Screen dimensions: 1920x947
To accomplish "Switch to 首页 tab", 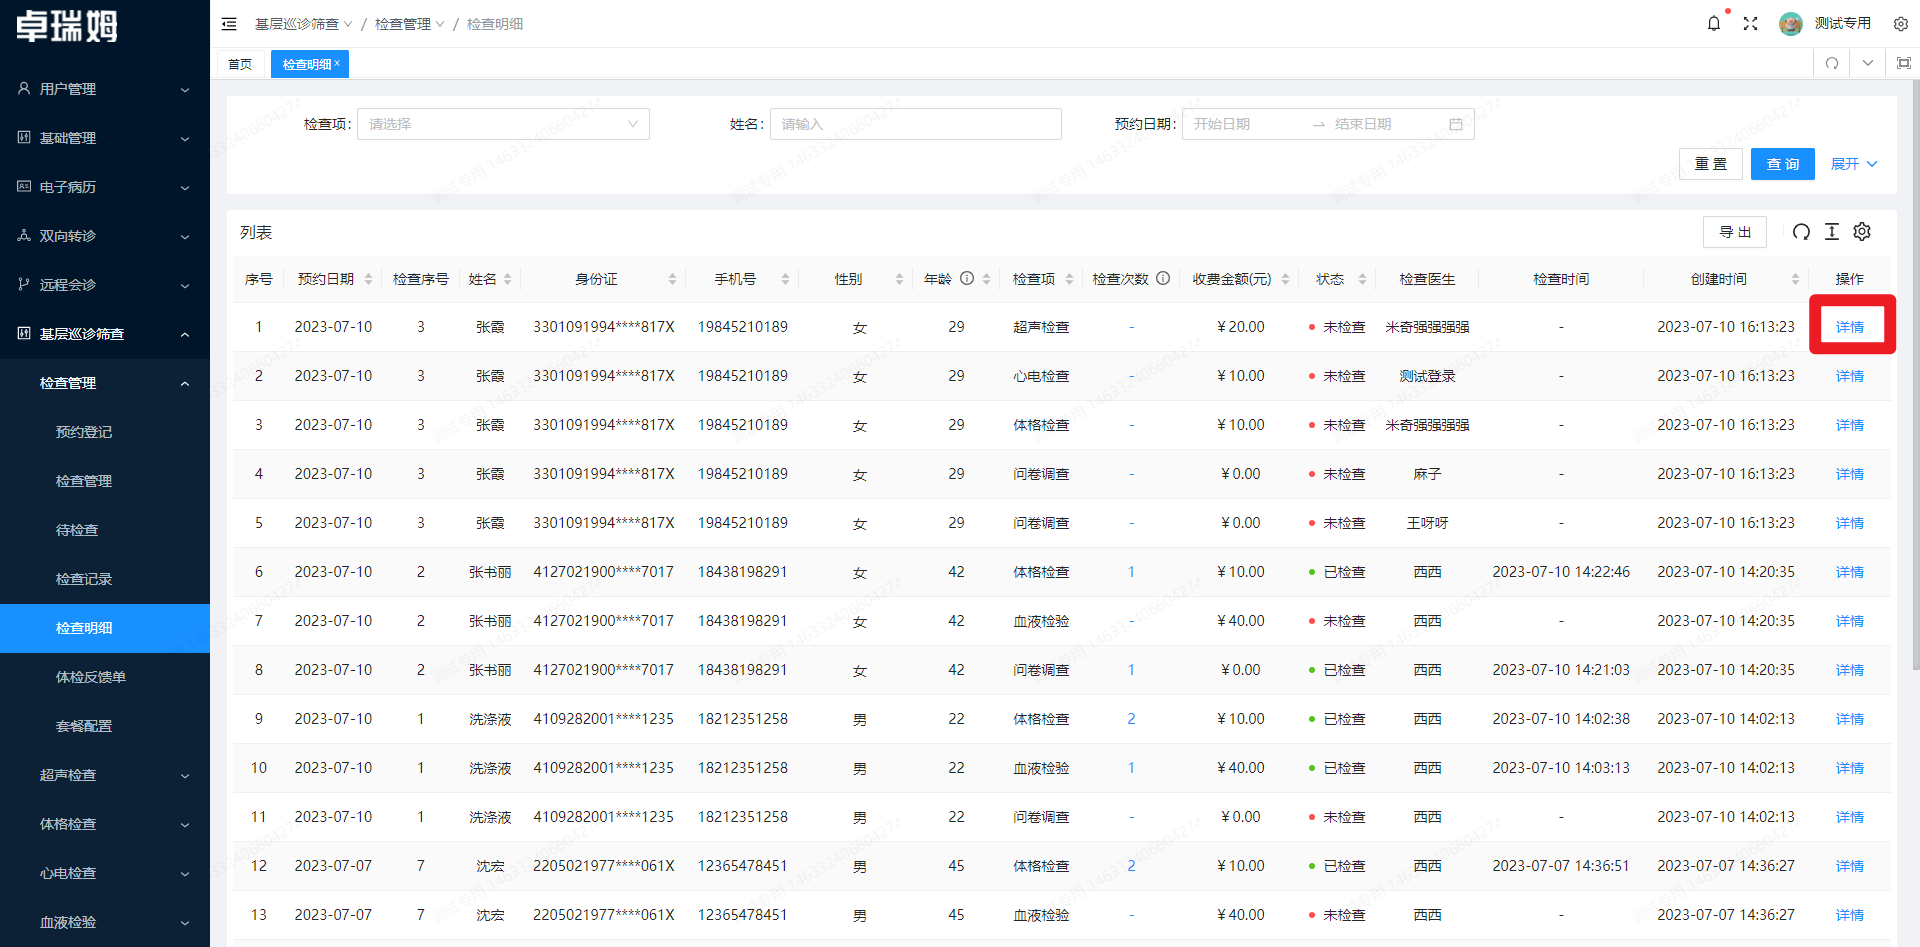I will point(240,64).
